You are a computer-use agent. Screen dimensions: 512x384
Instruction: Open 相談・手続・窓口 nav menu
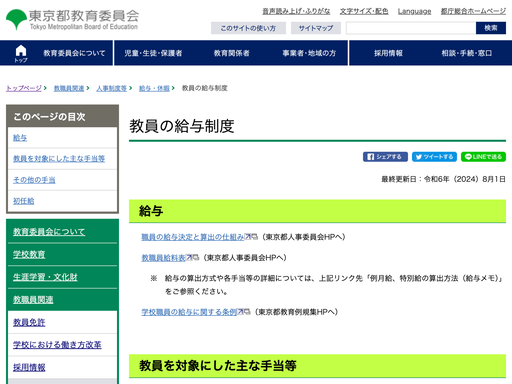click(x=467, y=53)
